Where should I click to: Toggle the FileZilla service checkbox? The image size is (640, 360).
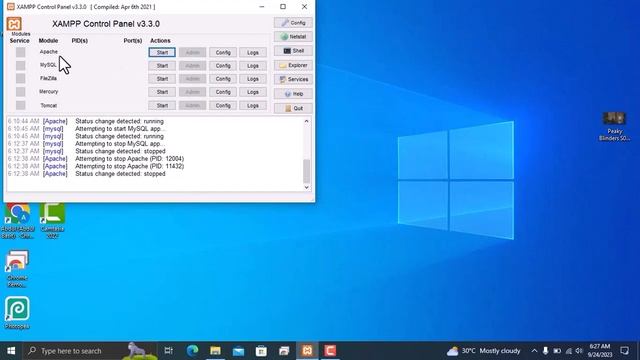pos(20,78)
